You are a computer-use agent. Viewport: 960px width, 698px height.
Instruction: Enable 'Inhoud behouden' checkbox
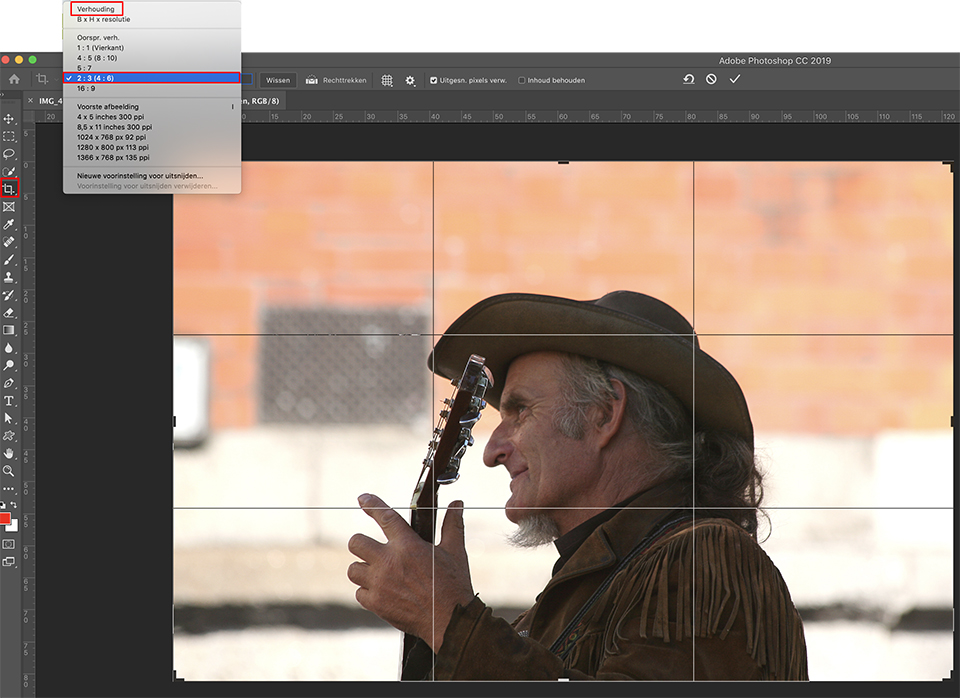522,80
